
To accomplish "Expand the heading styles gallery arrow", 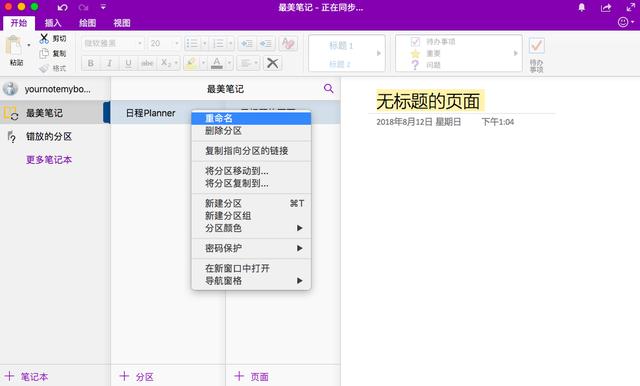I will pos(379,53).
